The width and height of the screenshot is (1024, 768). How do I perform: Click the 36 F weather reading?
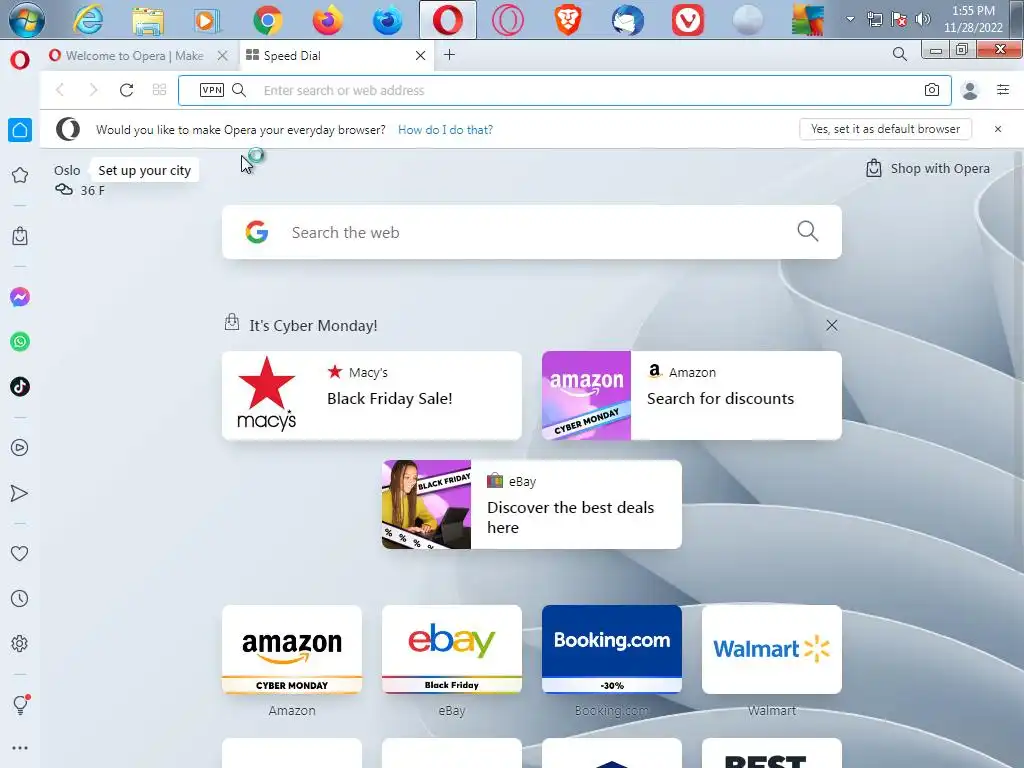coord(92,191)
